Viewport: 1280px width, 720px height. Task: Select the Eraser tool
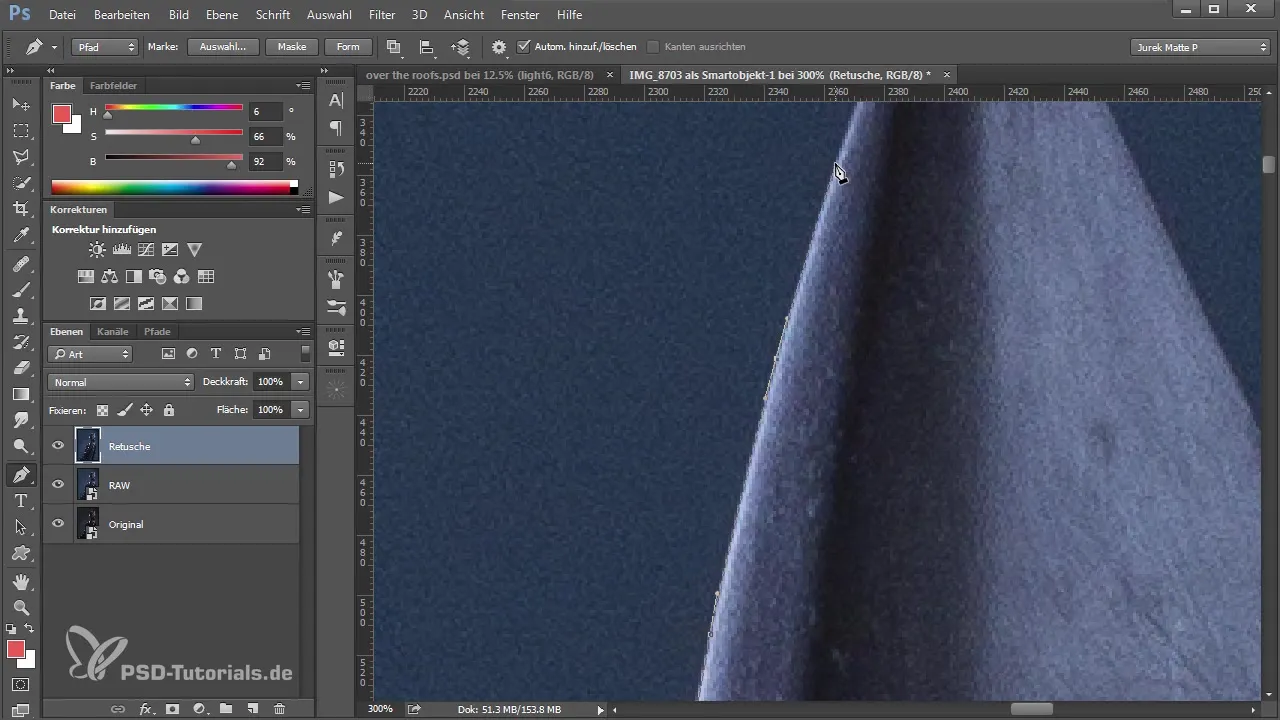tap(21, 368)
